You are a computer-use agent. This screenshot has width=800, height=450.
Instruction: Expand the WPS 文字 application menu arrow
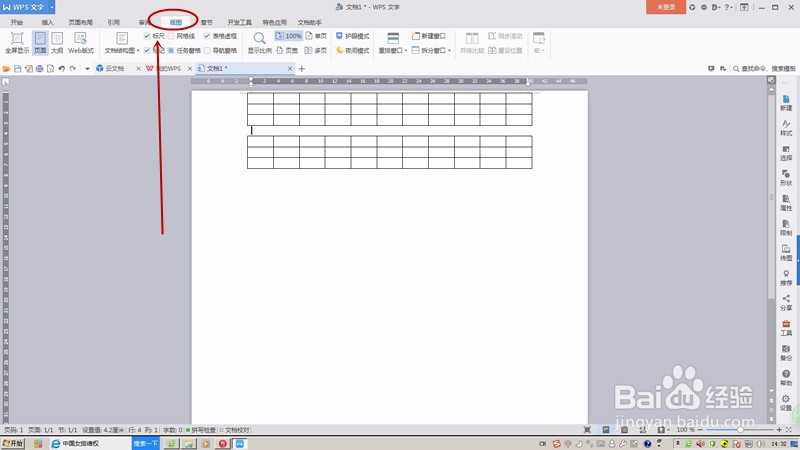click(52, 7)
